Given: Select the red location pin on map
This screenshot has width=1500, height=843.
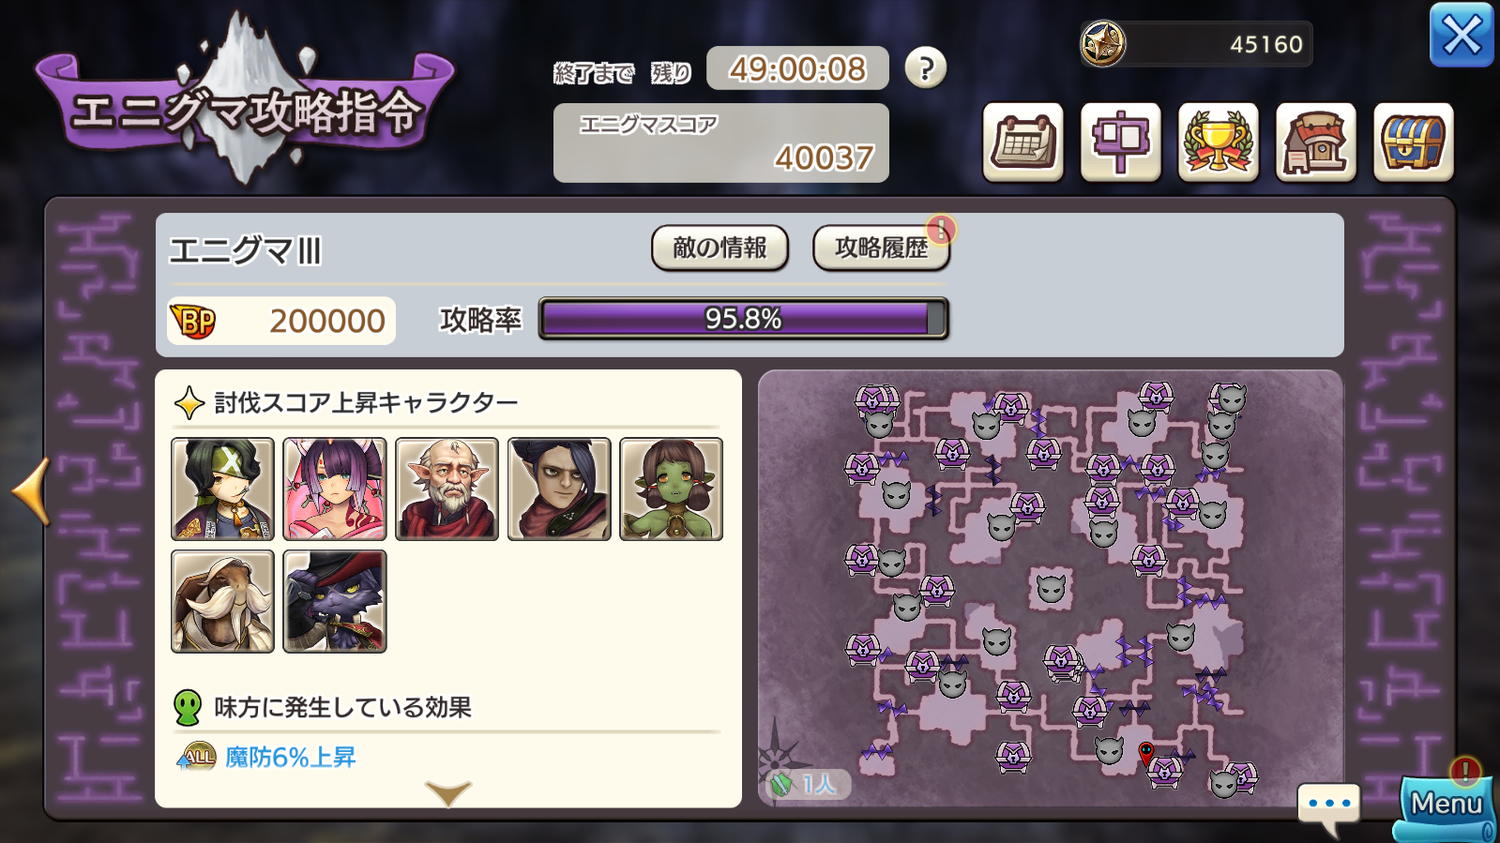Looking at the screenshot, I should coord(1146,752).
